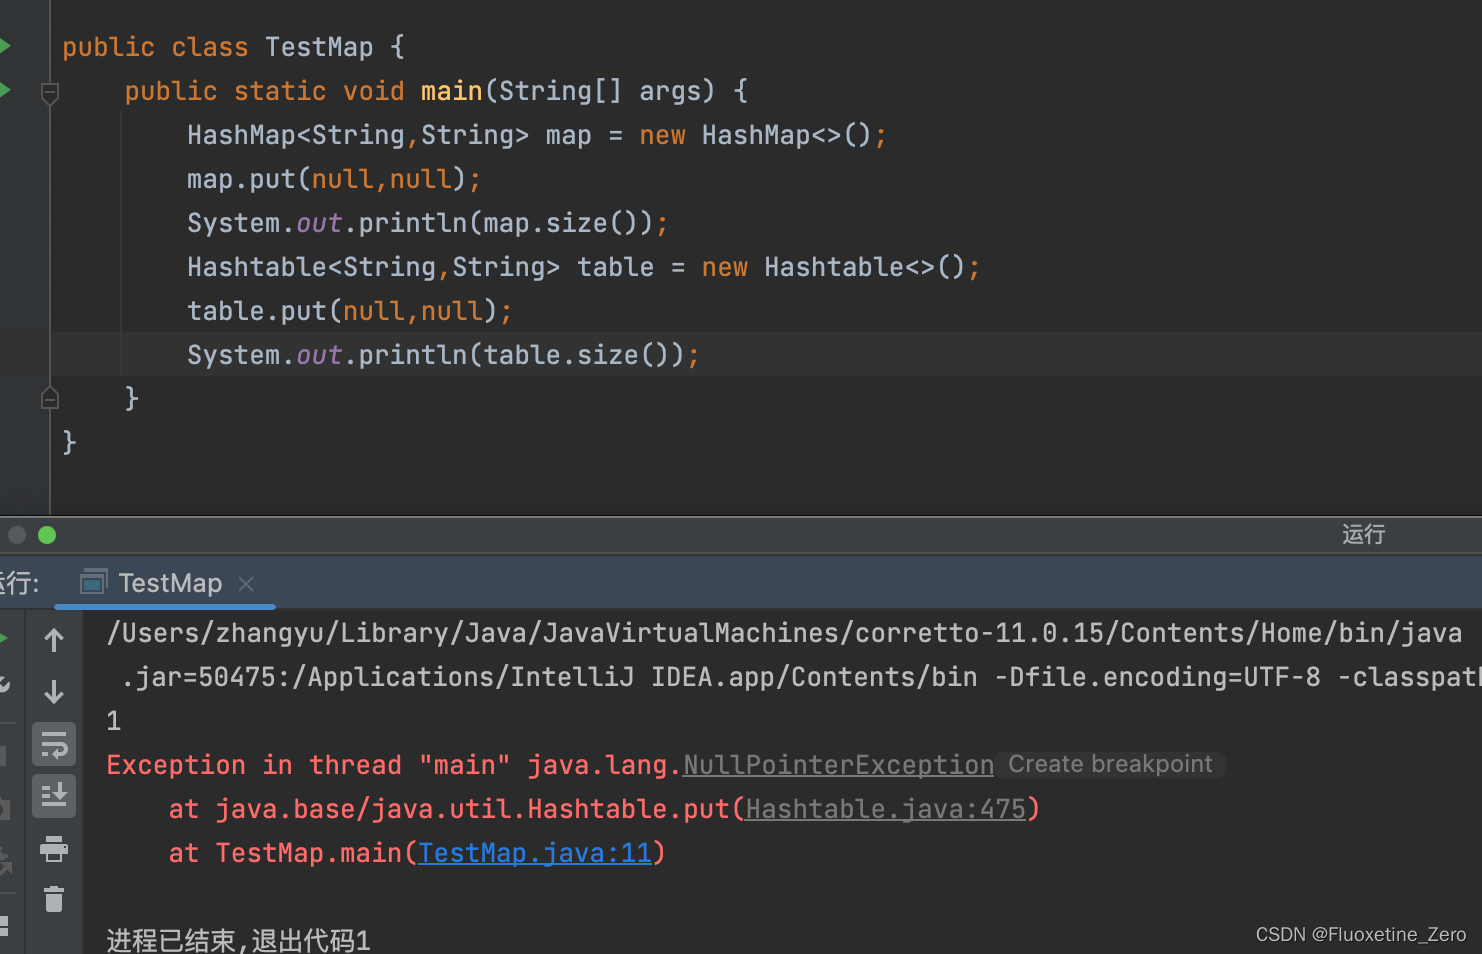
Task: Click the Create breakpoint button
Action: [x=1110, y=764]
